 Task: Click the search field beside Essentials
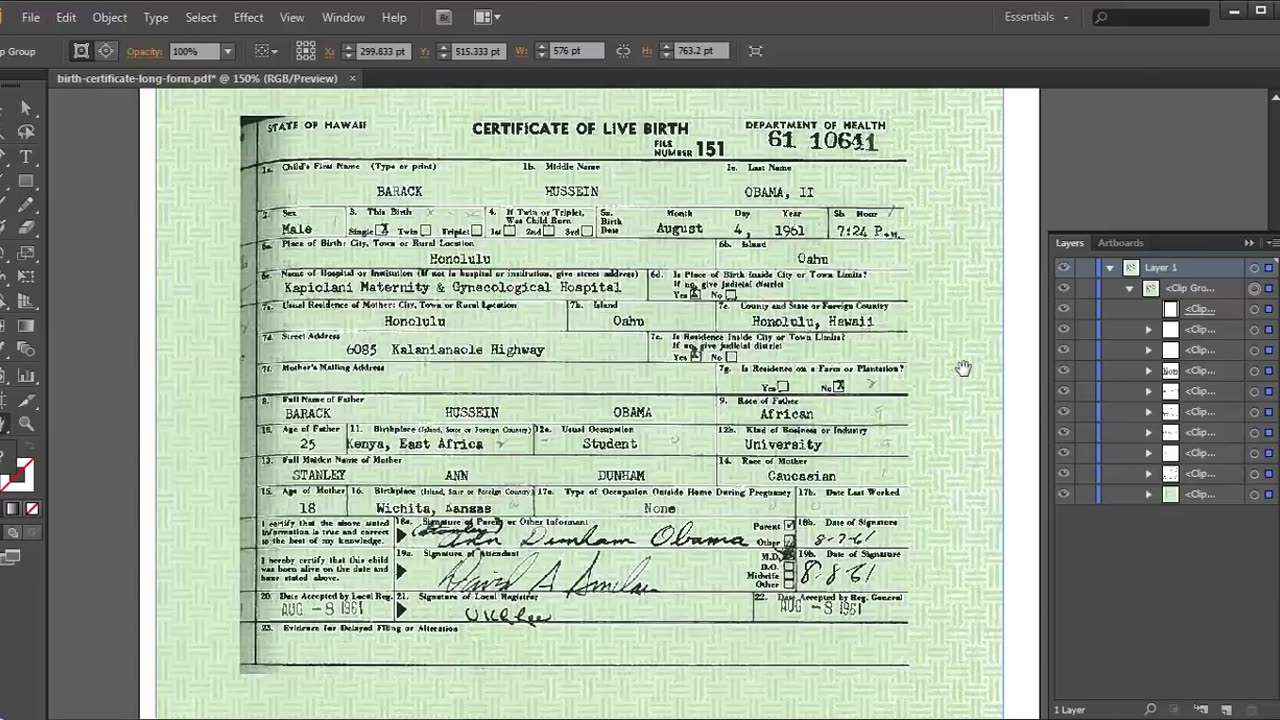tap(1150, 17)
